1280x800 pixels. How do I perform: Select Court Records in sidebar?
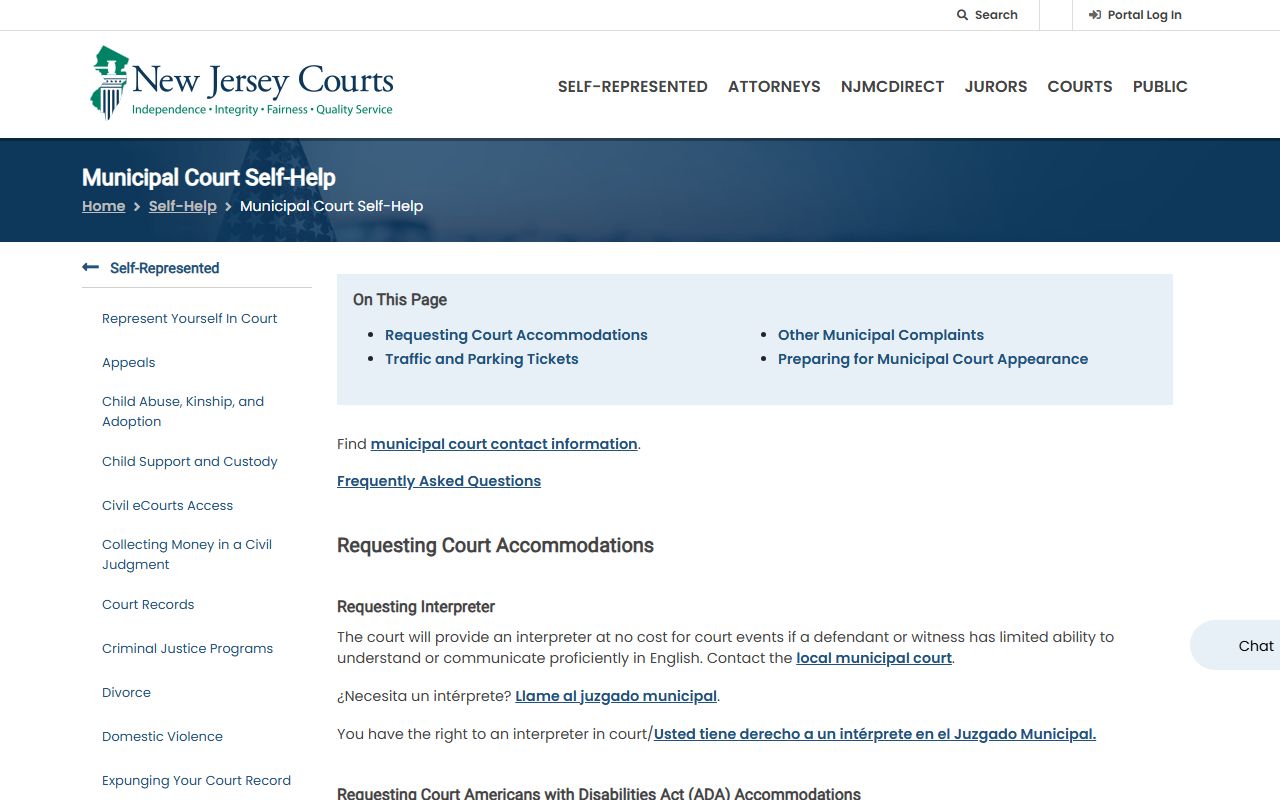click(148, 604)
